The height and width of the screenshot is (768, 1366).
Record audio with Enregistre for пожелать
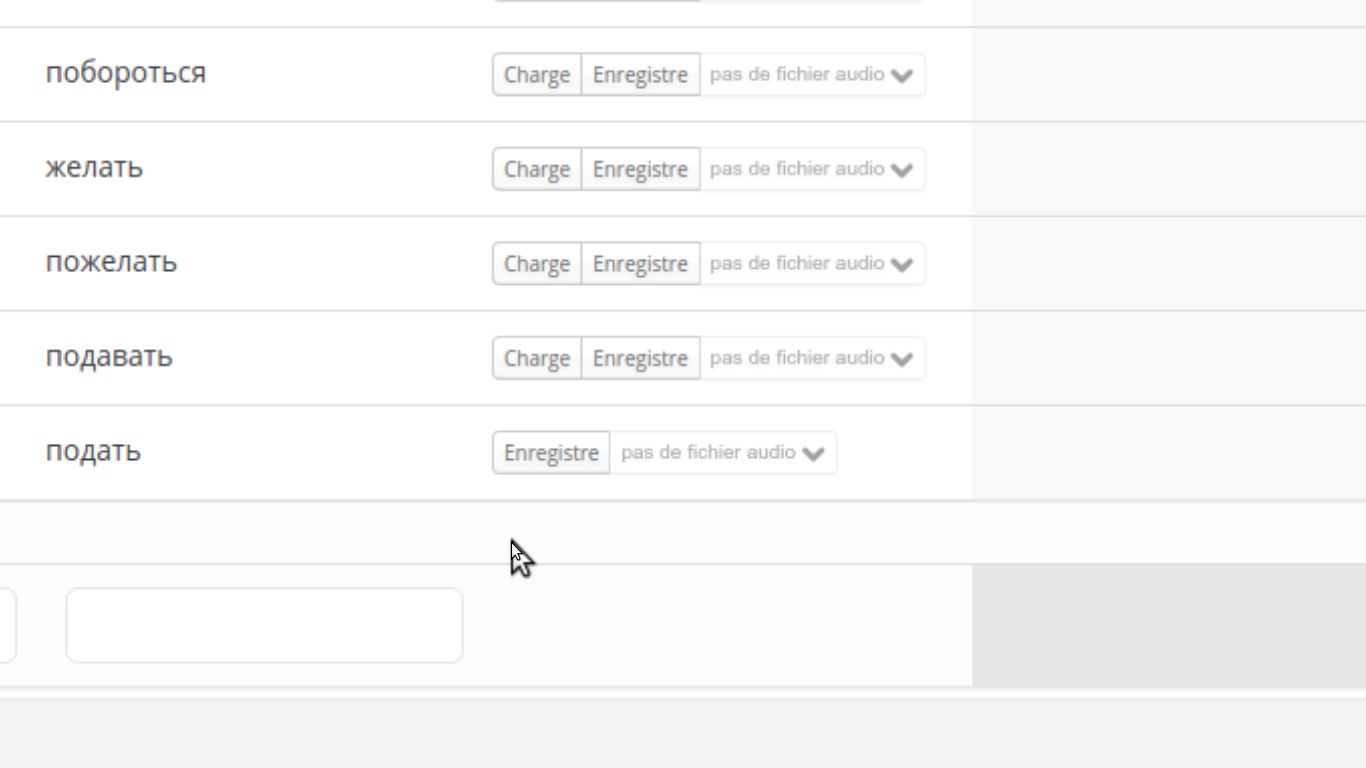(x=640, y=264)
